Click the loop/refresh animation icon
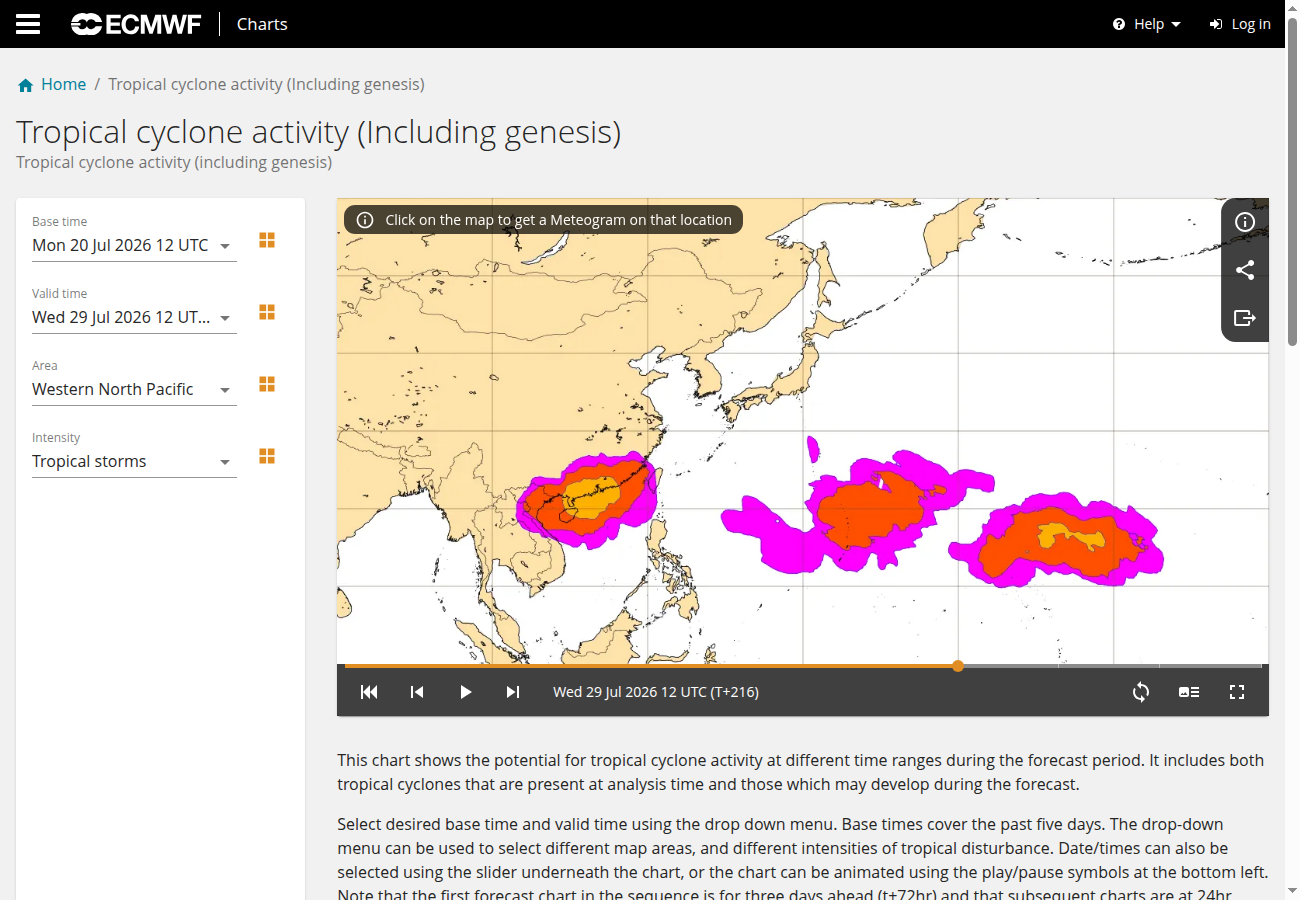Screen dimensions: 1300x900 click(x=1141, y=692)
